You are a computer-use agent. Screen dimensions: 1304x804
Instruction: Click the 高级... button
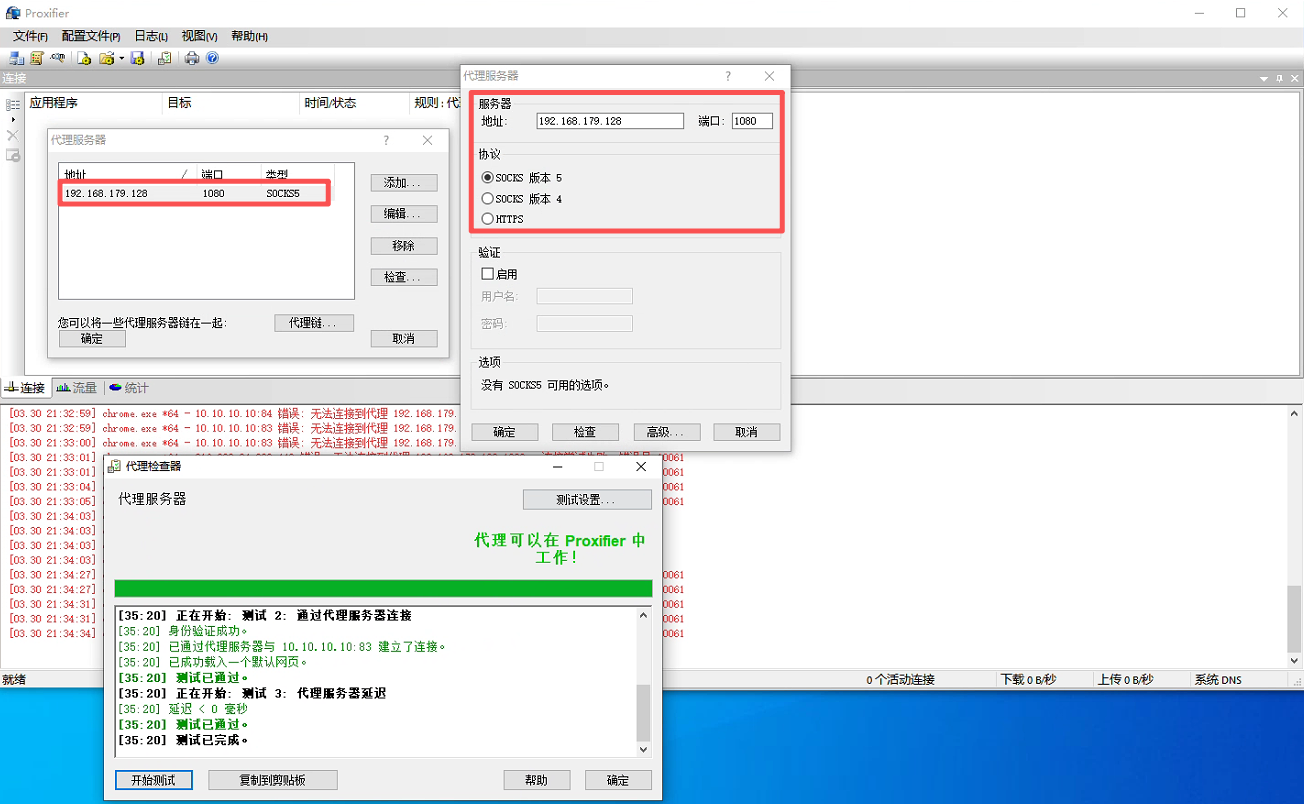coord(666,432)
